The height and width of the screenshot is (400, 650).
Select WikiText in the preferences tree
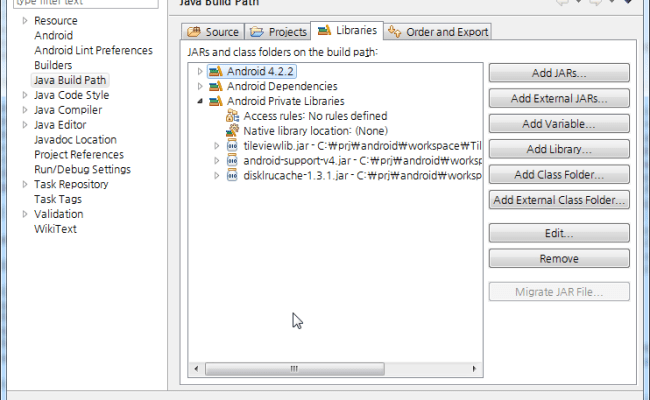click(56, 229)
